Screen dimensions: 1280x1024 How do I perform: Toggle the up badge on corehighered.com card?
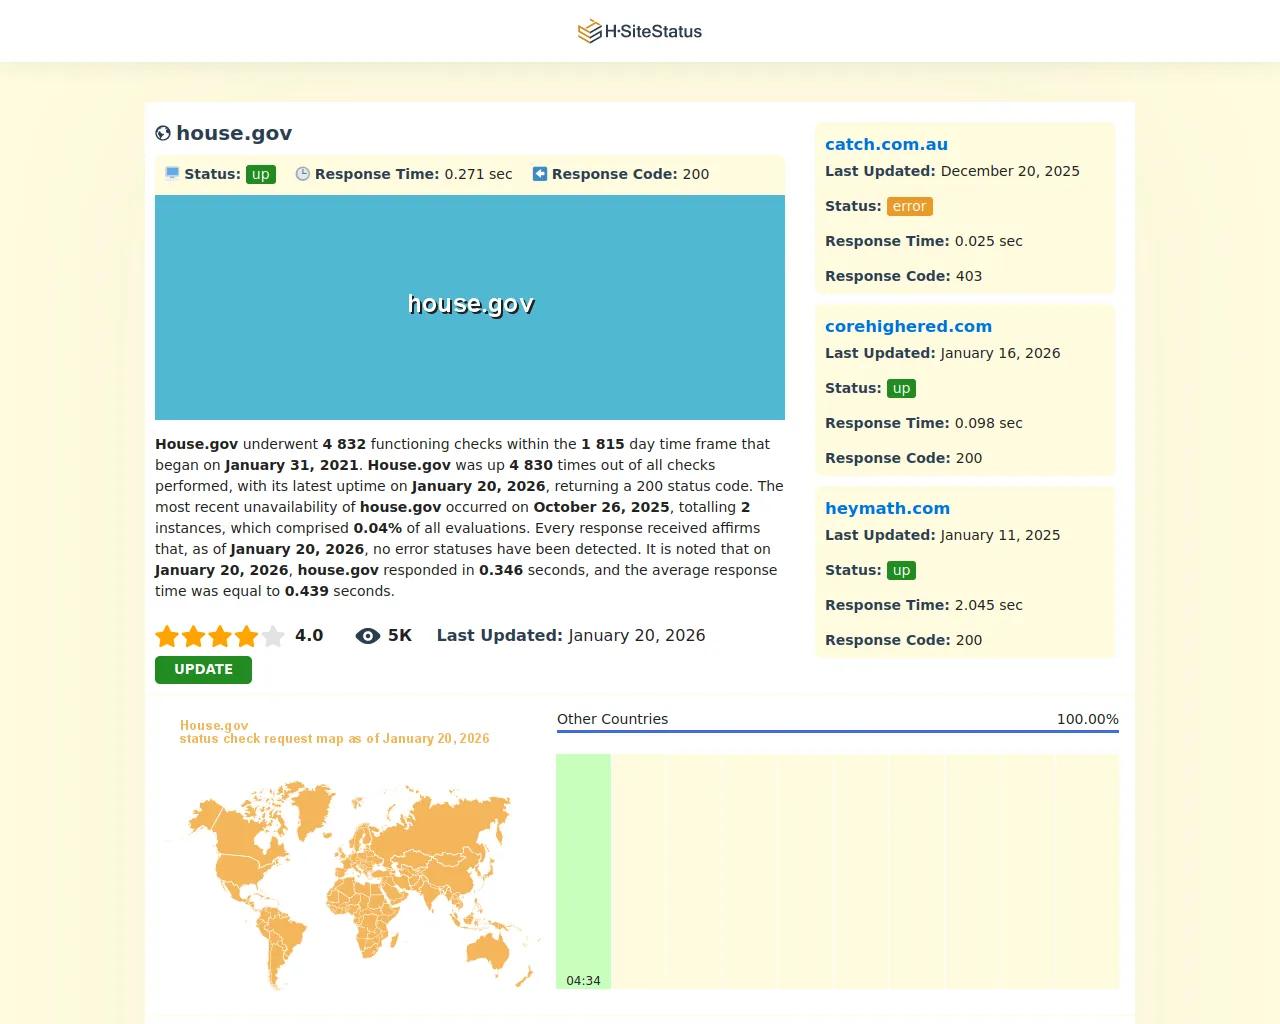click(x=901, y=388)
